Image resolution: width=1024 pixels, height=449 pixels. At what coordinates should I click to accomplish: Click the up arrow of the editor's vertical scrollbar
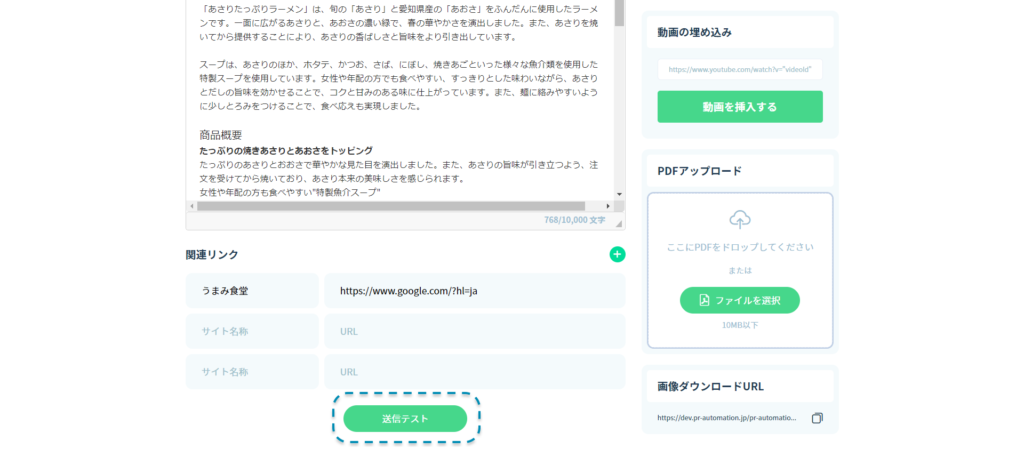(x=619, y=3)
